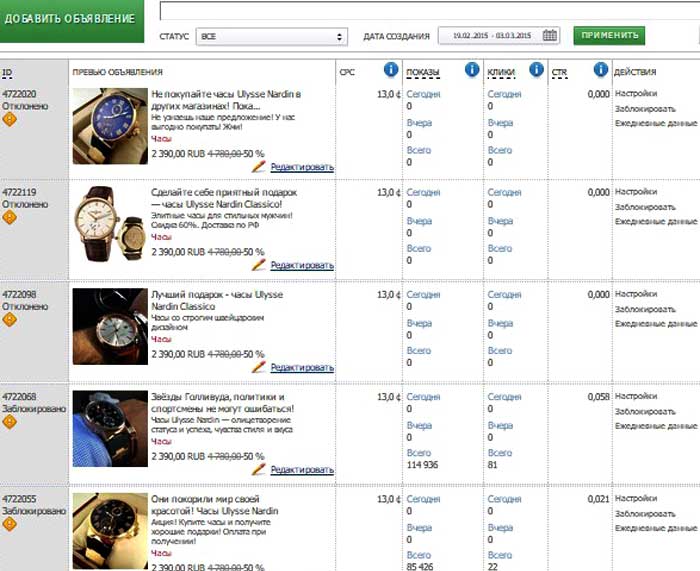Open Настройки for ad 4722055
This screenshot has width=700, height=571.
[636, 498]
